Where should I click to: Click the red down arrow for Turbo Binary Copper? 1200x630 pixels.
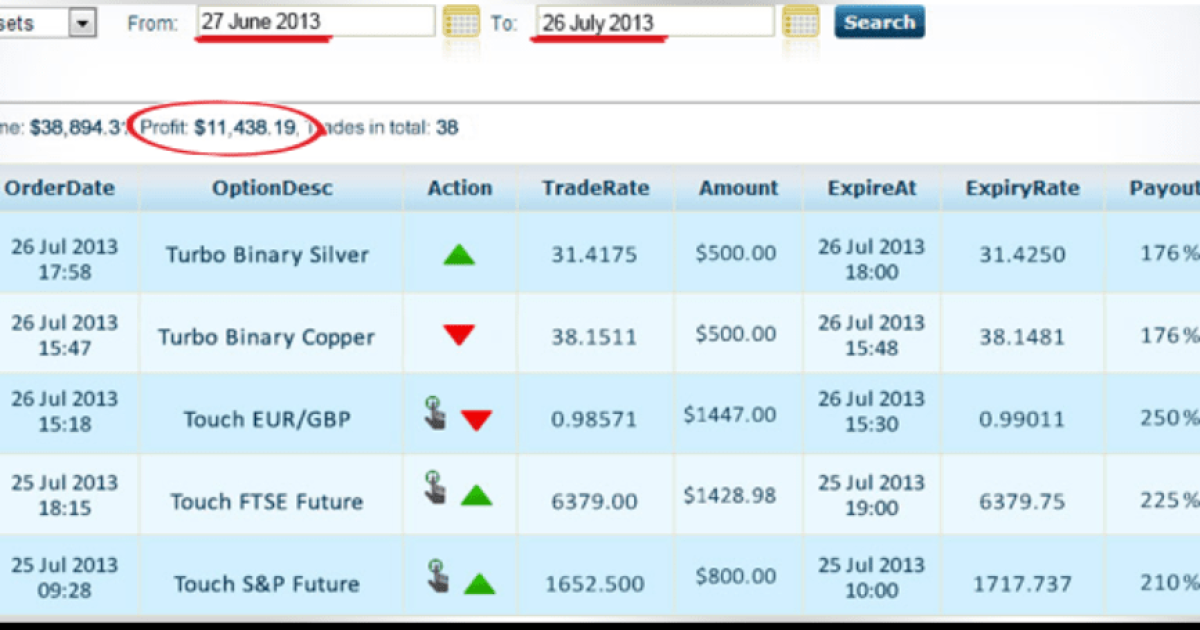tap(459, 336)
